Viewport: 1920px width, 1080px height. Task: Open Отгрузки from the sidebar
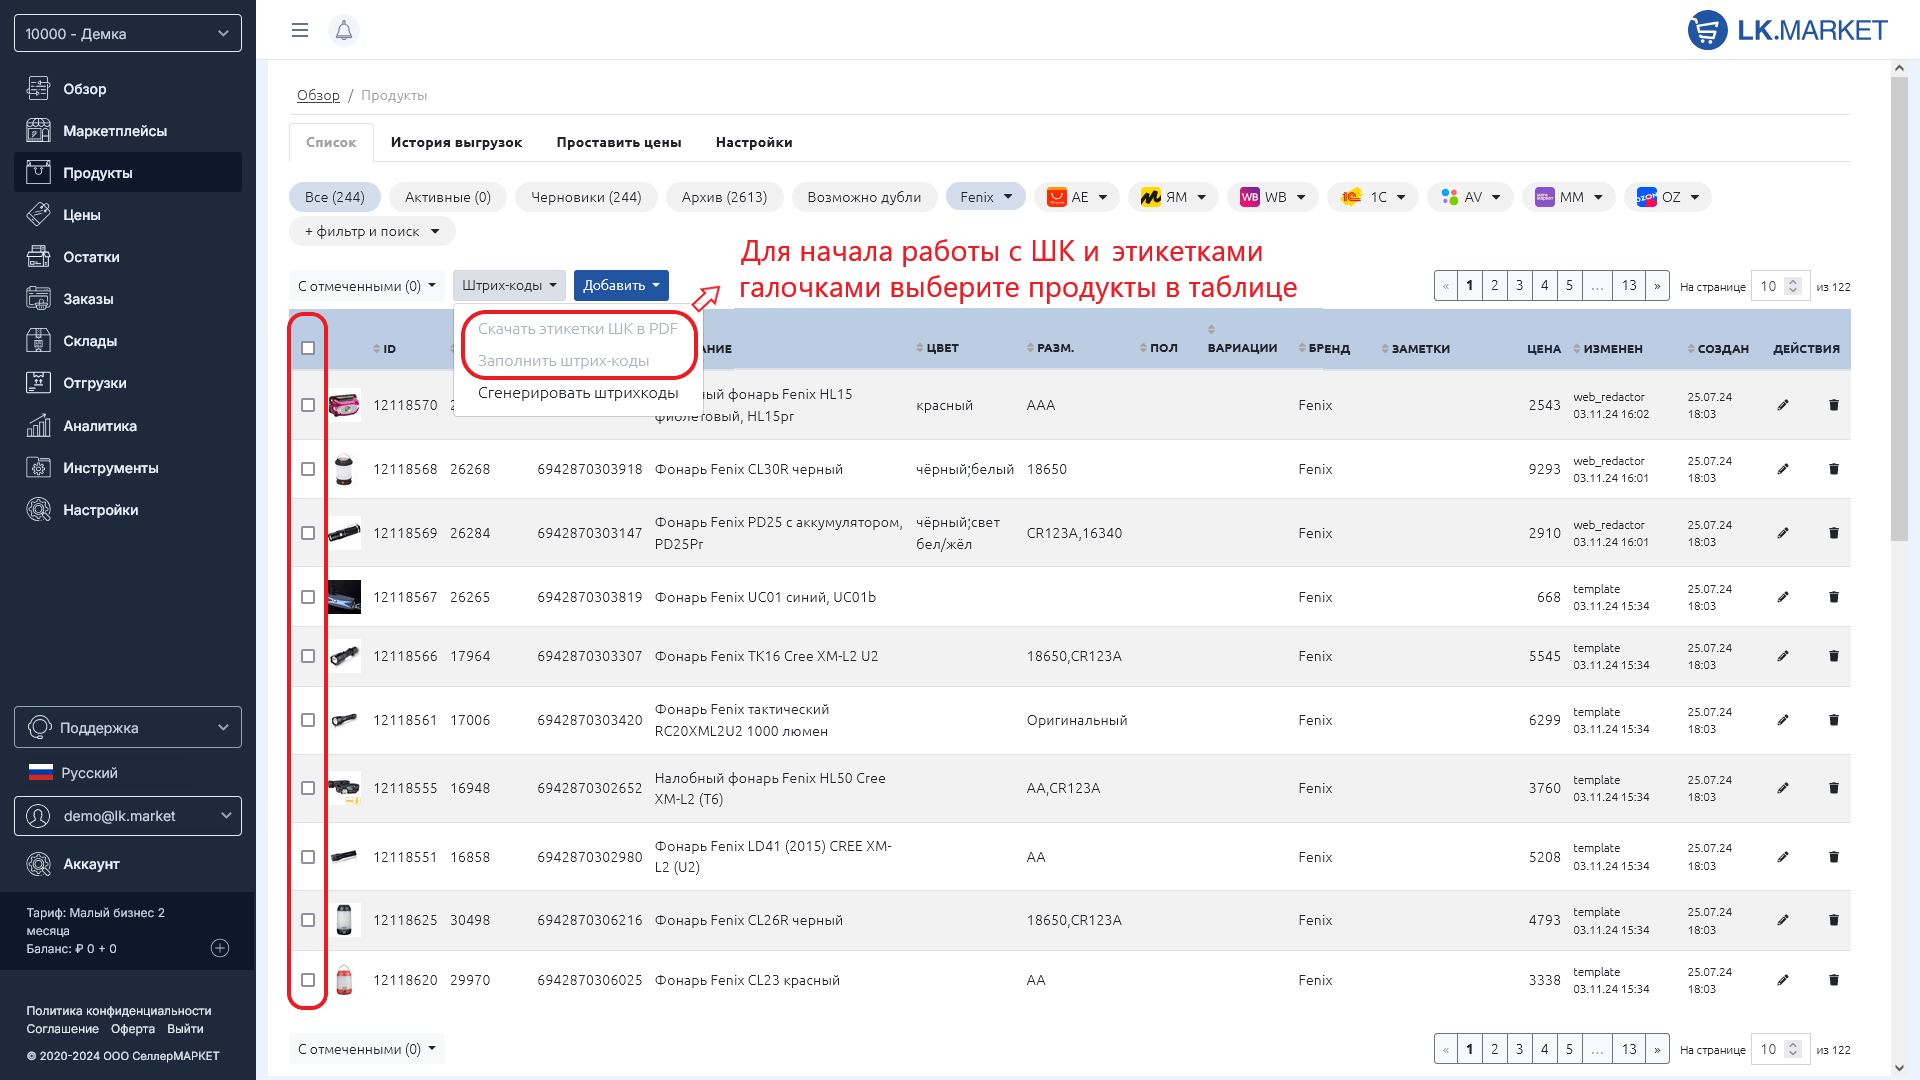pos(94,383)
